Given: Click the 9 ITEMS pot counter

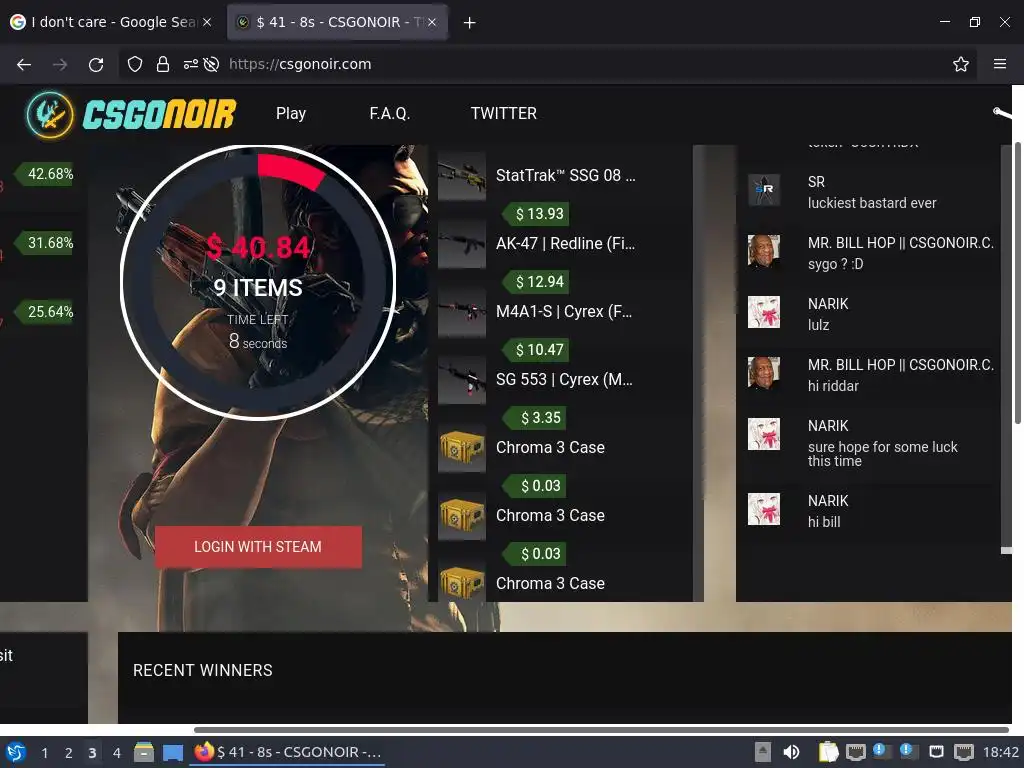Looking at the screenshot, I should pos(258,287).
